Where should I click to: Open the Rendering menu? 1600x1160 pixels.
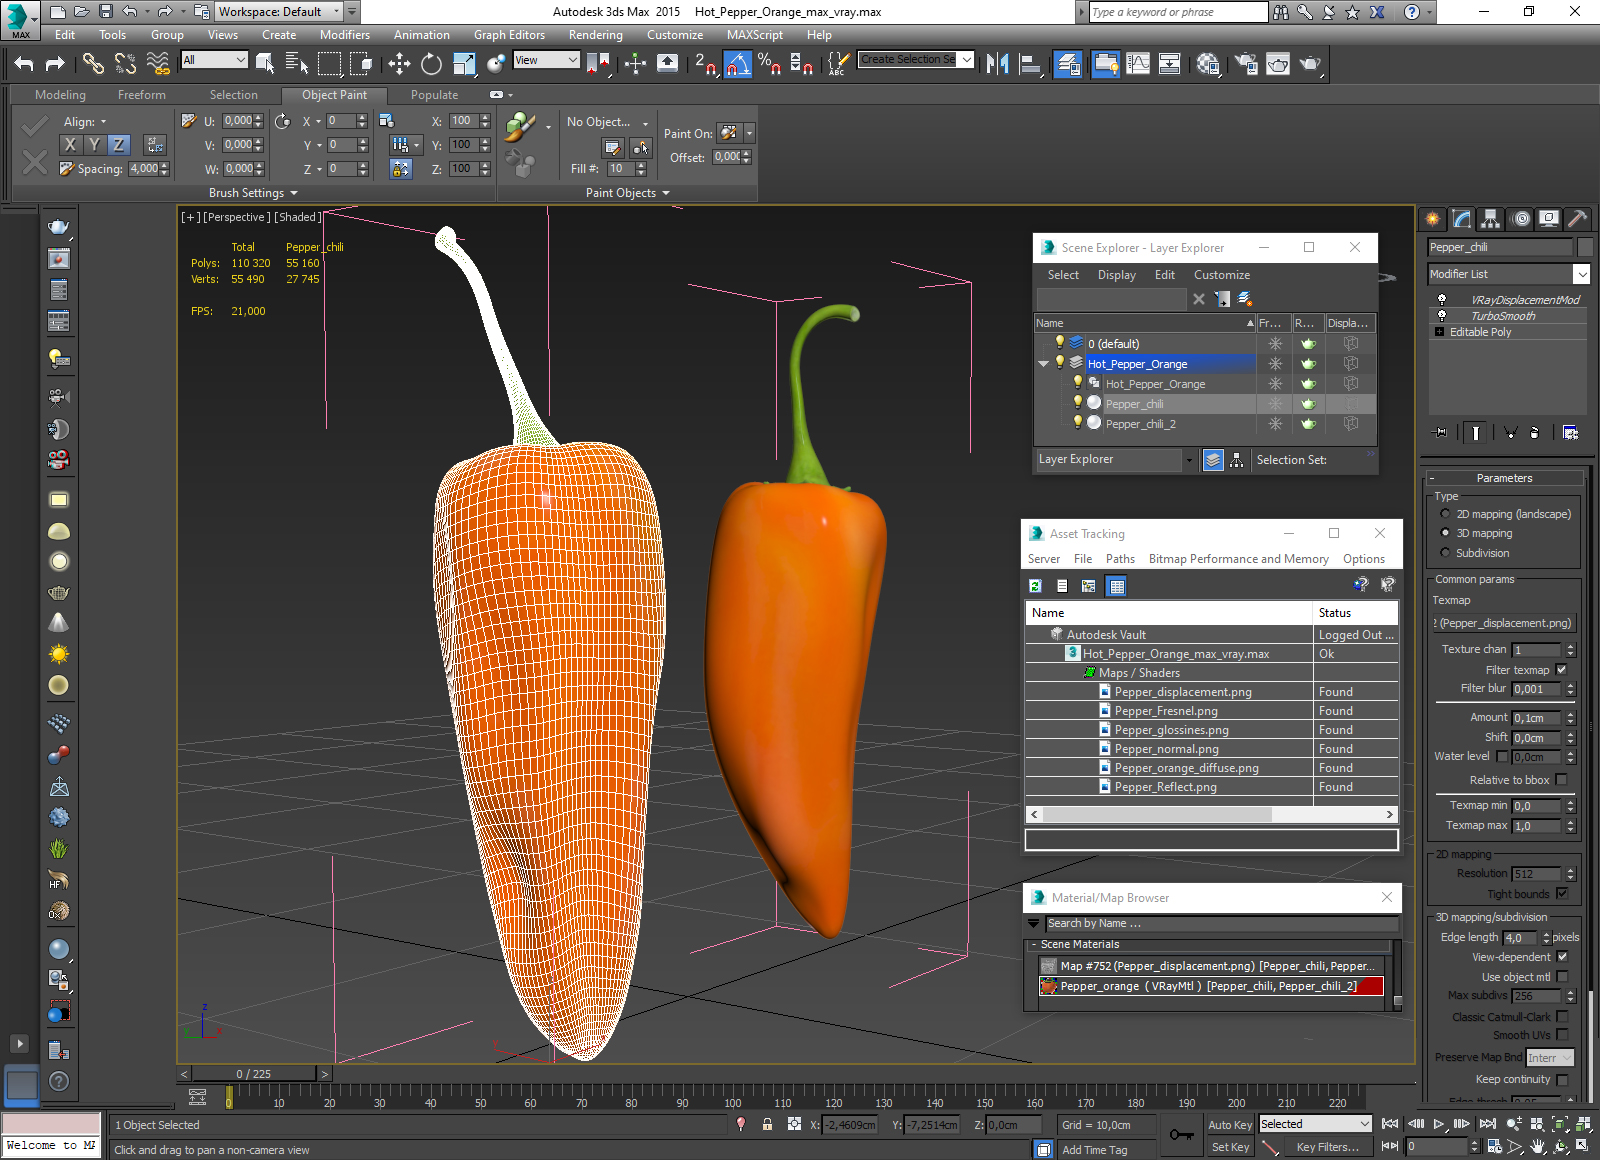[595, 35]
